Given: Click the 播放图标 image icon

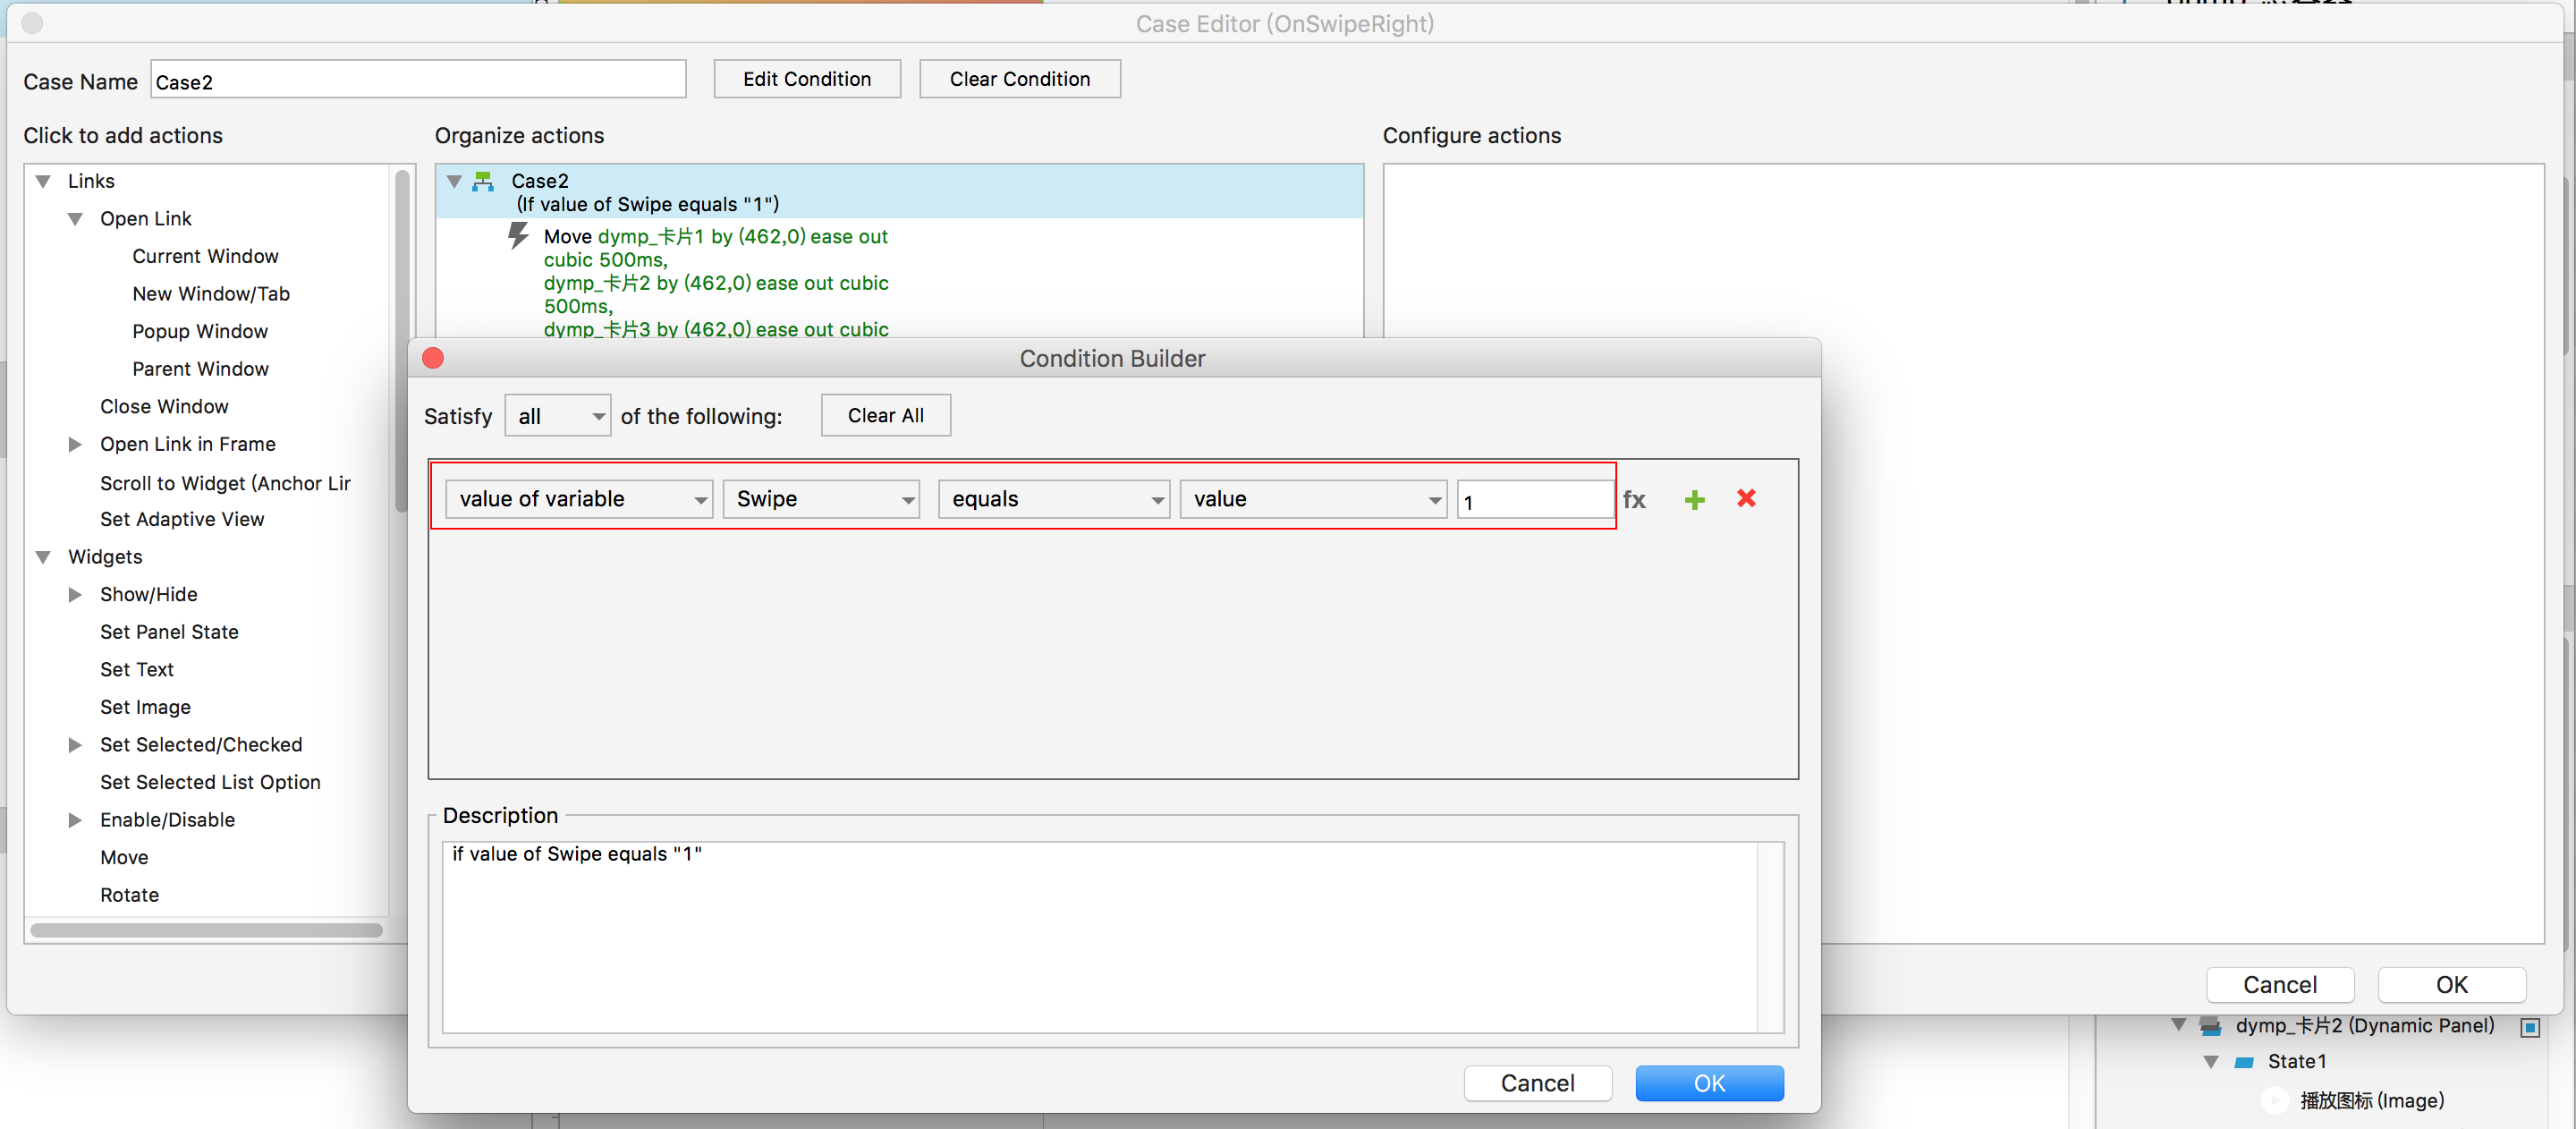Looking at the screenshot, I should tap(2275, 1100).
